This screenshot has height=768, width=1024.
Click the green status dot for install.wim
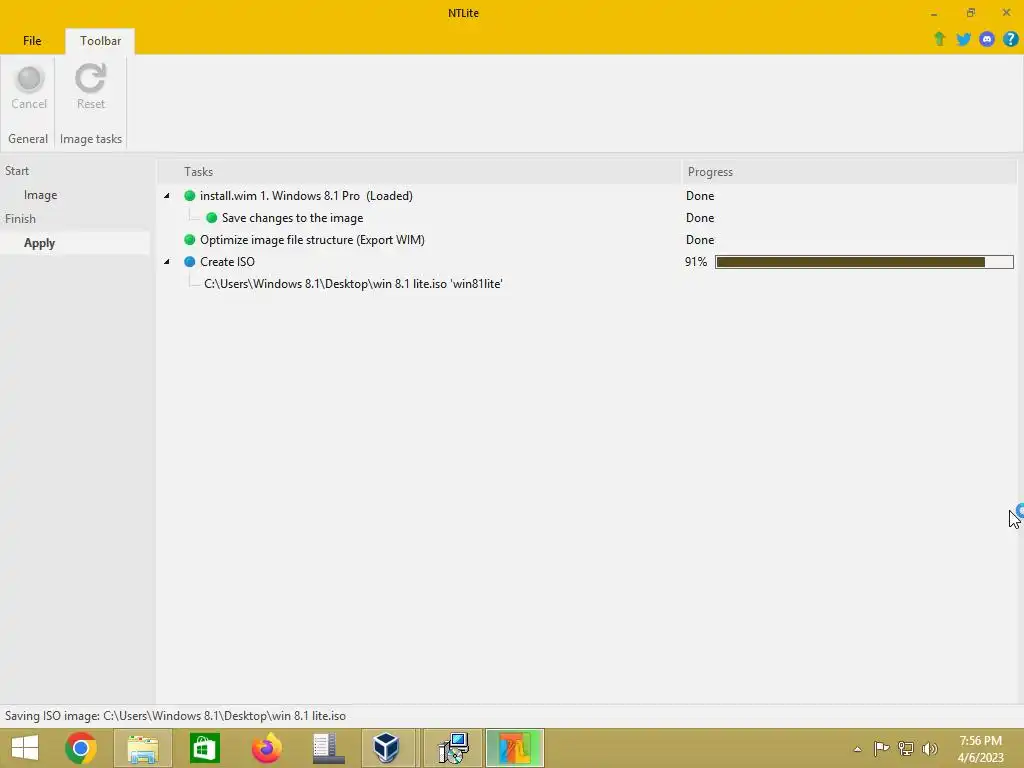pos(189,196)
